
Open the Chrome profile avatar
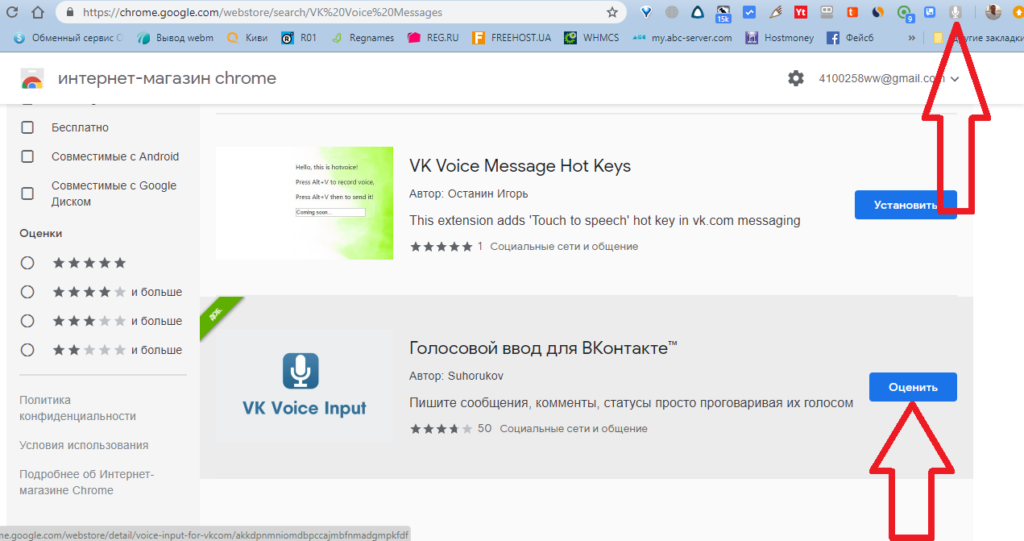coord(993,12)
